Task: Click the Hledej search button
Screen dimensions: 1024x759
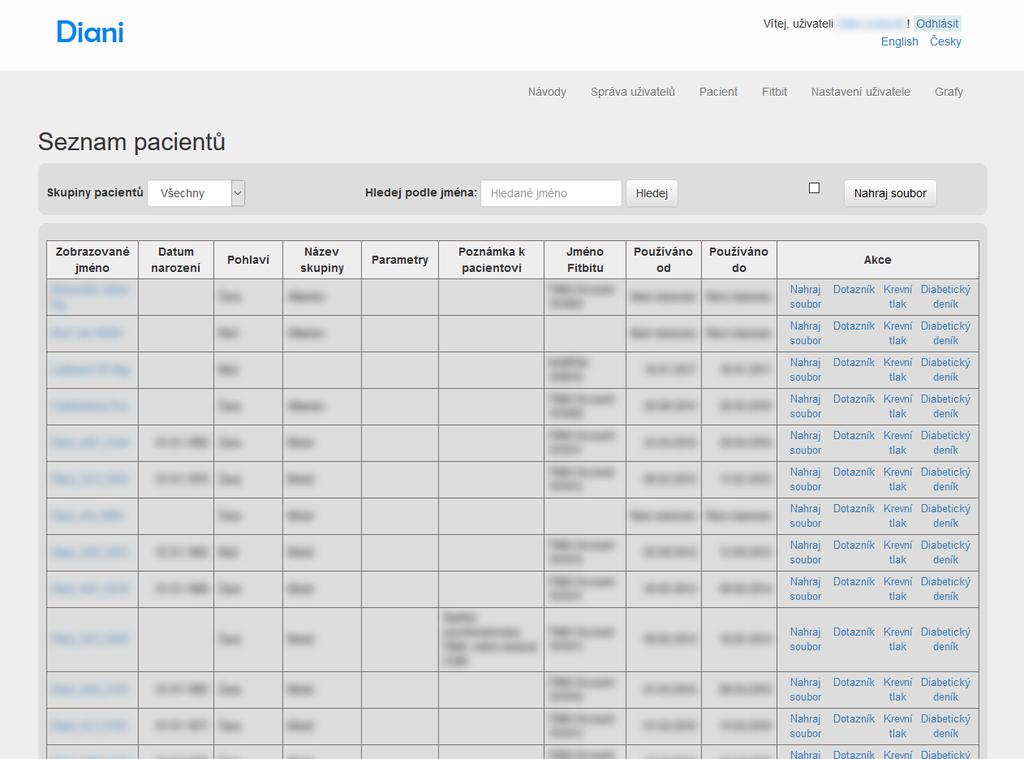Action: [x=651, y=193]
